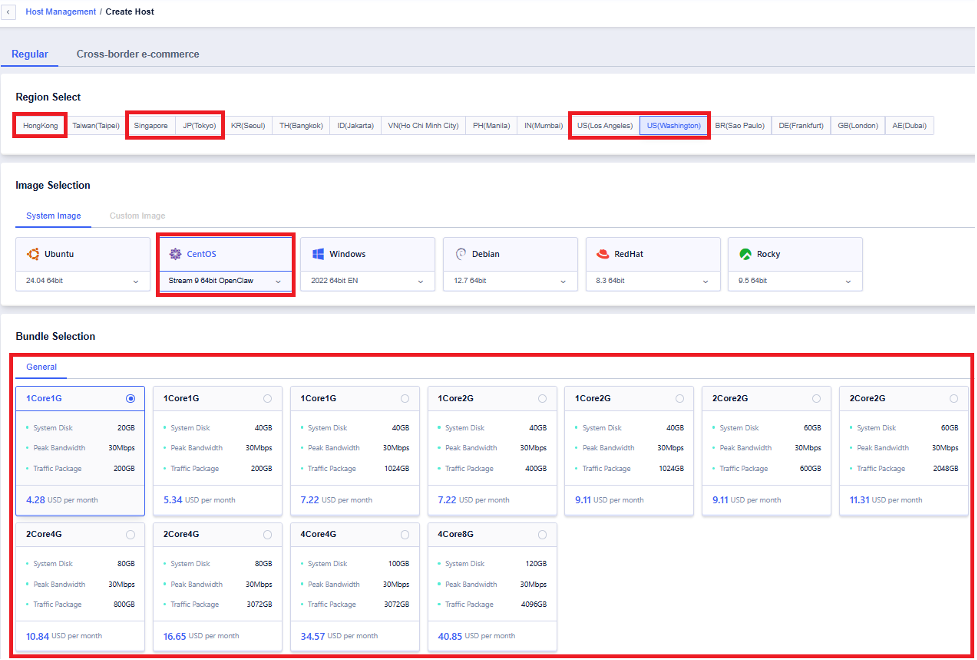Click the Host Management breadcrumb link
The width and height of the screenshot is (977, 660).
click(61, 12)
